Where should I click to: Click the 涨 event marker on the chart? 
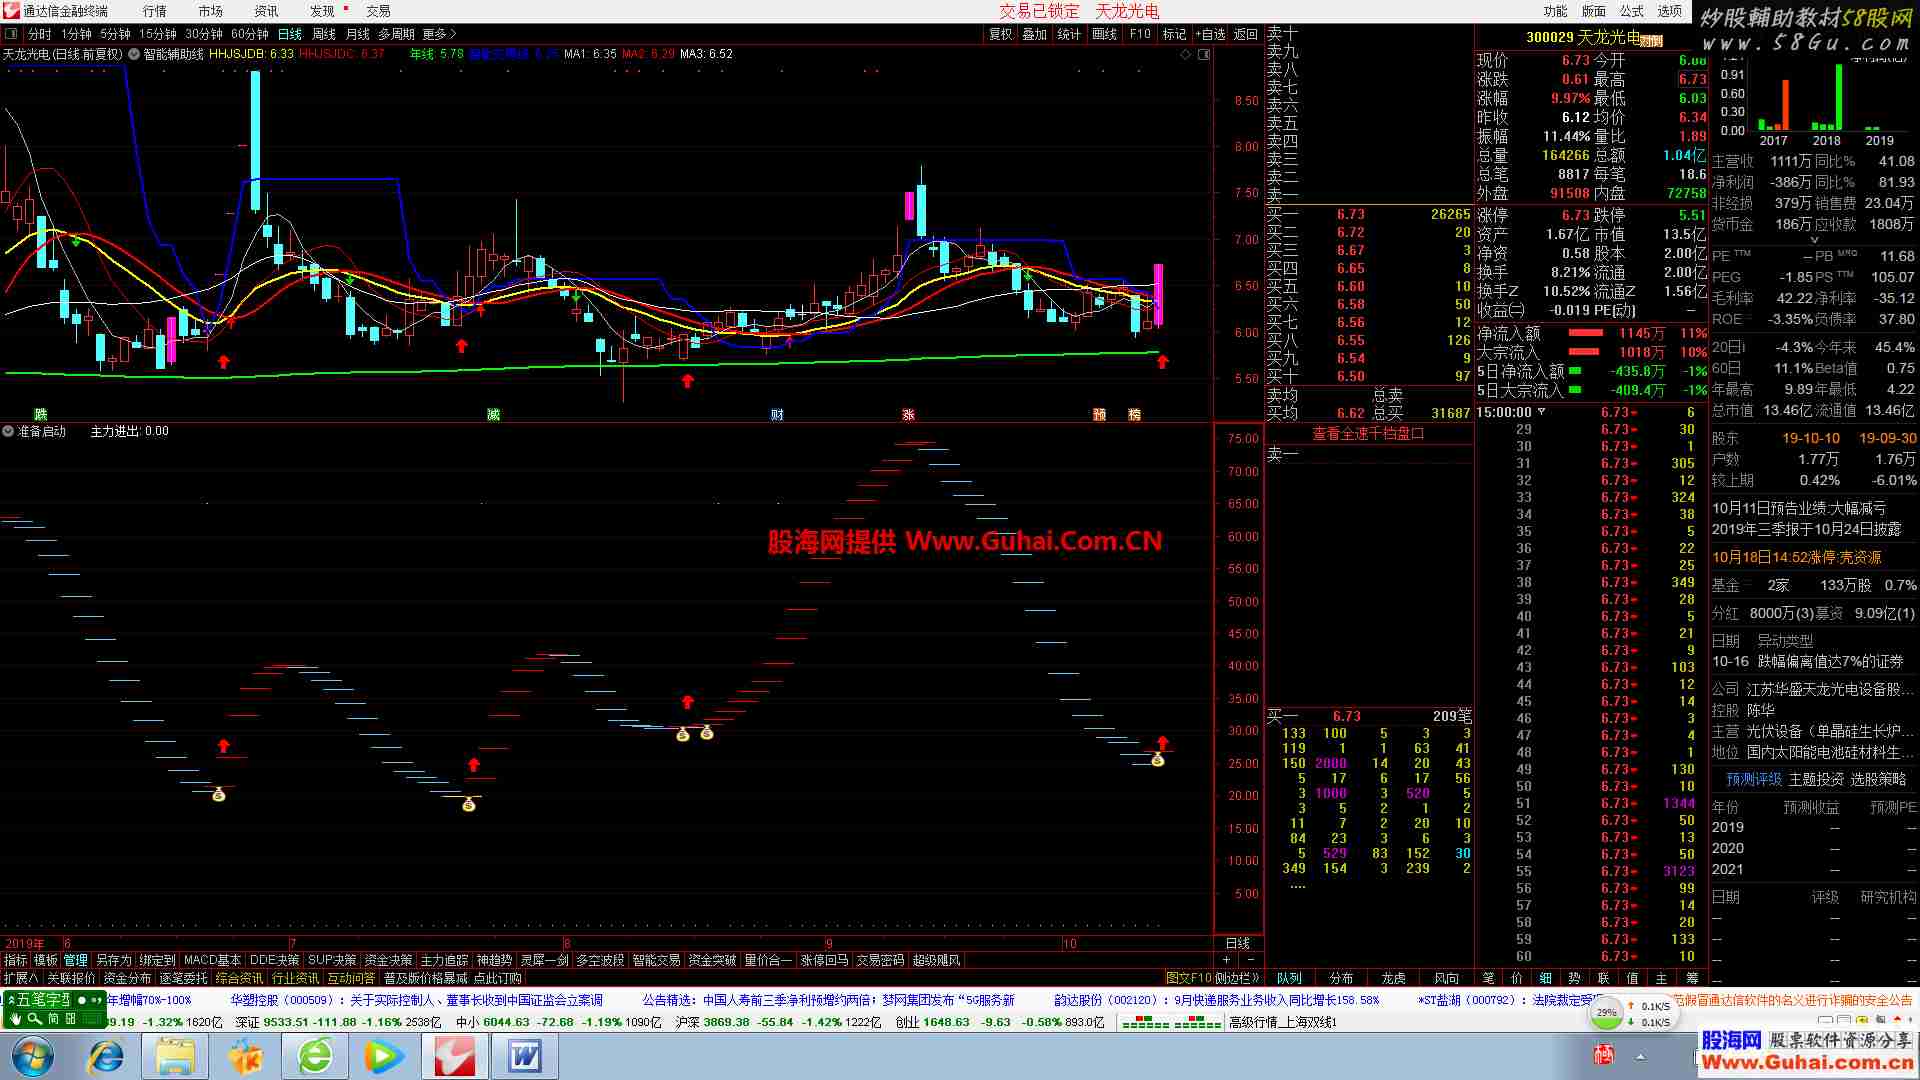[909, 415]
